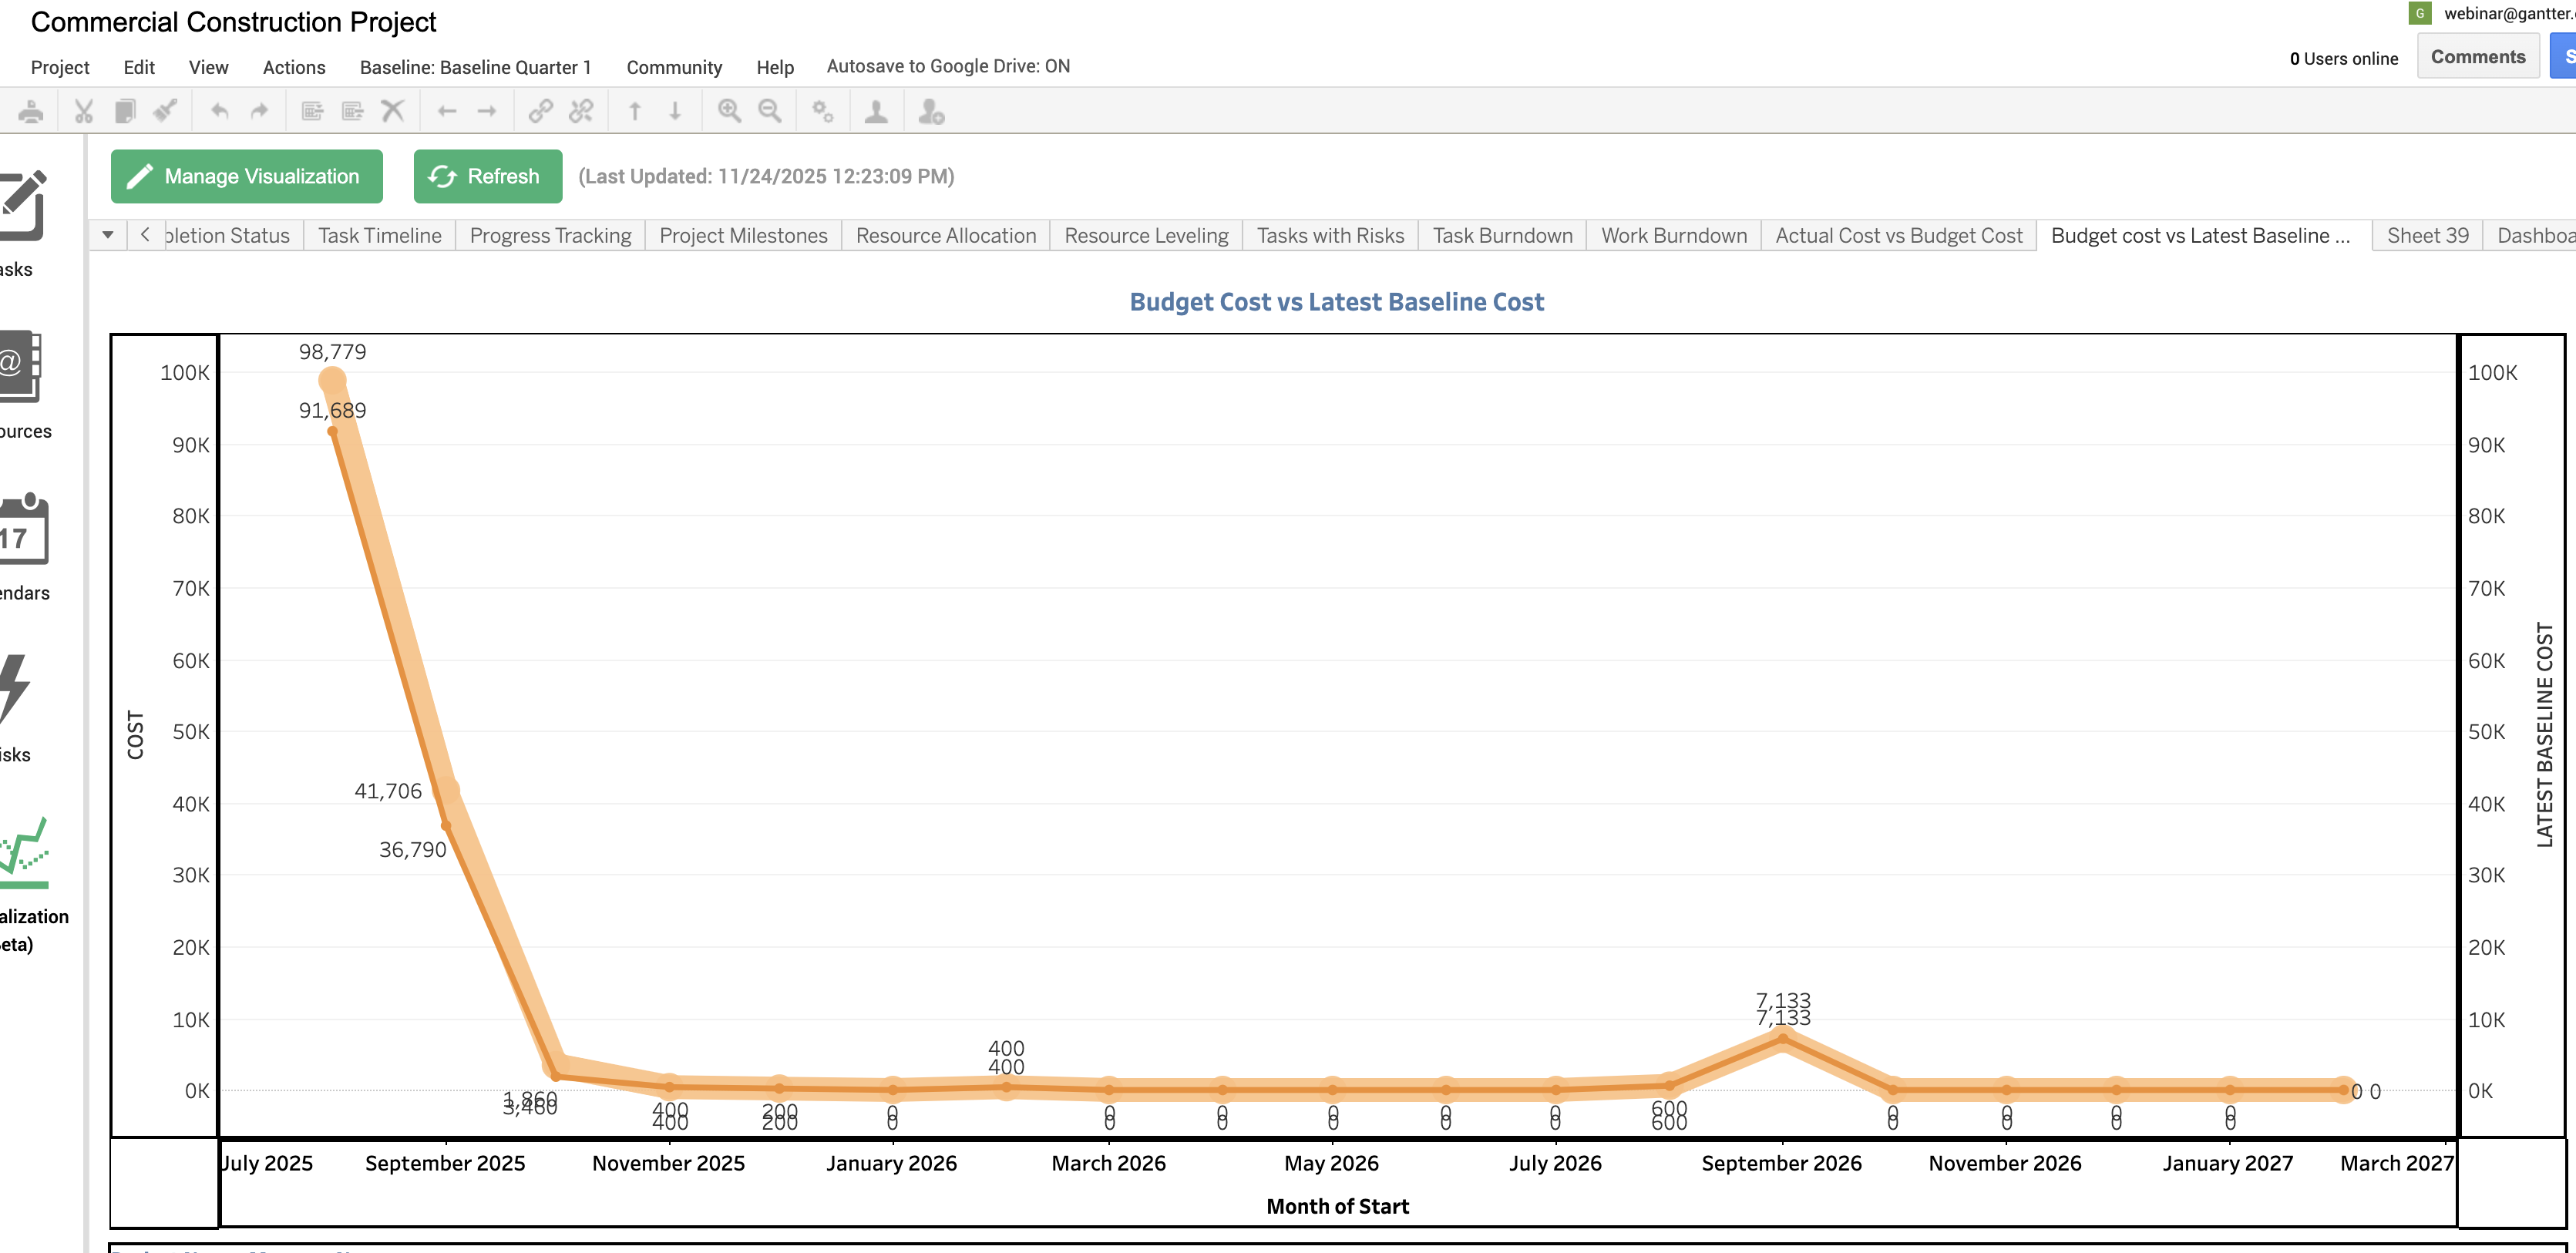Click the zoom in magnifier icon

click(x=729, y=111)
